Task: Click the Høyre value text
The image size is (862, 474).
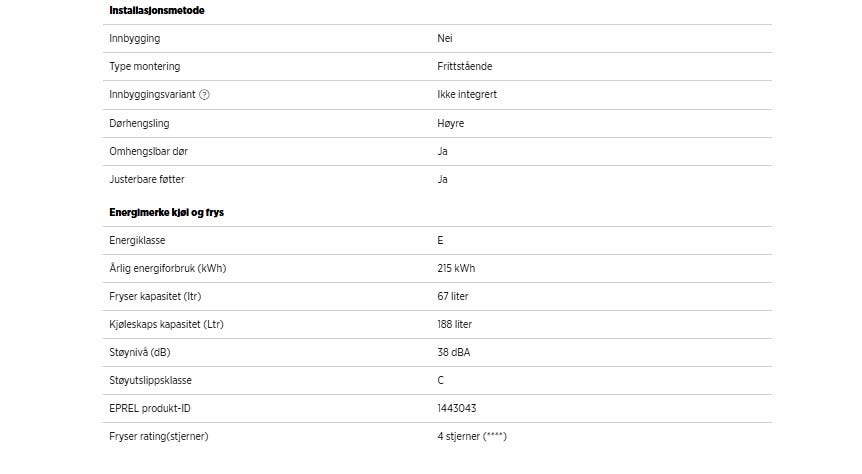Action: (x=451, y=123)
